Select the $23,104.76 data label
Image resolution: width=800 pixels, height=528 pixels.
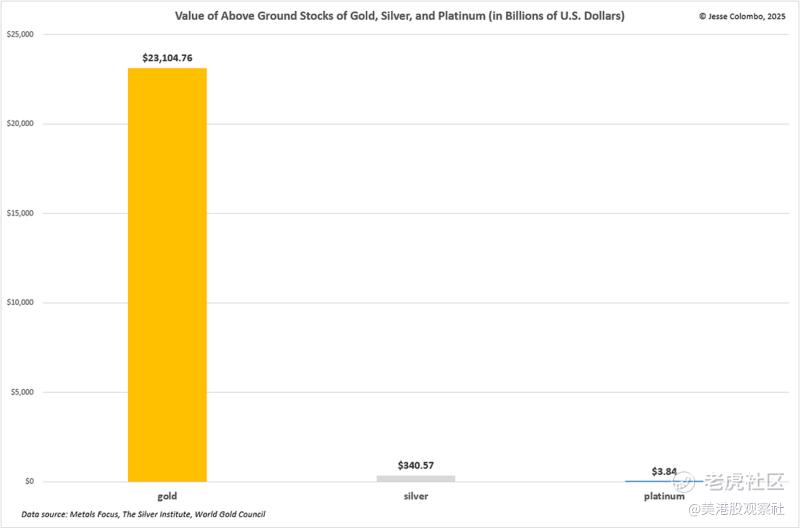(x=167, y=58)
